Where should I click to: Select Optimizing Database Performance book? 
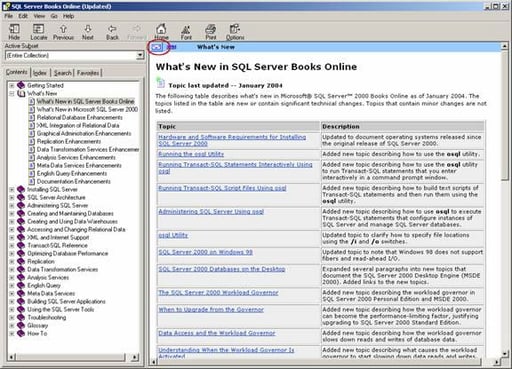(67, 253)
